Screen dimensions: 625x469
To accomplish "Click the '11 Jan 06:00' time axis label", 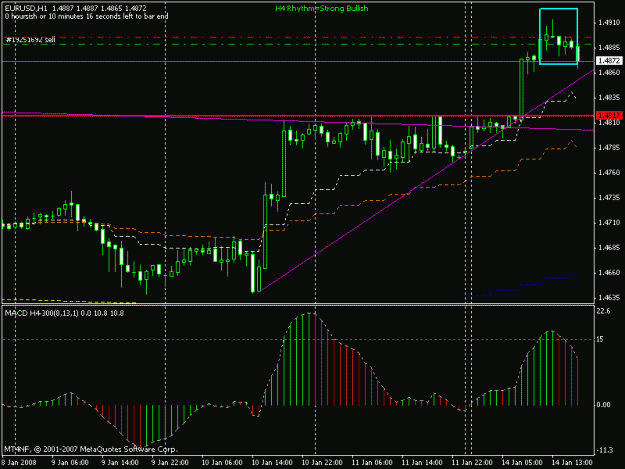I will tap(372, 463).
